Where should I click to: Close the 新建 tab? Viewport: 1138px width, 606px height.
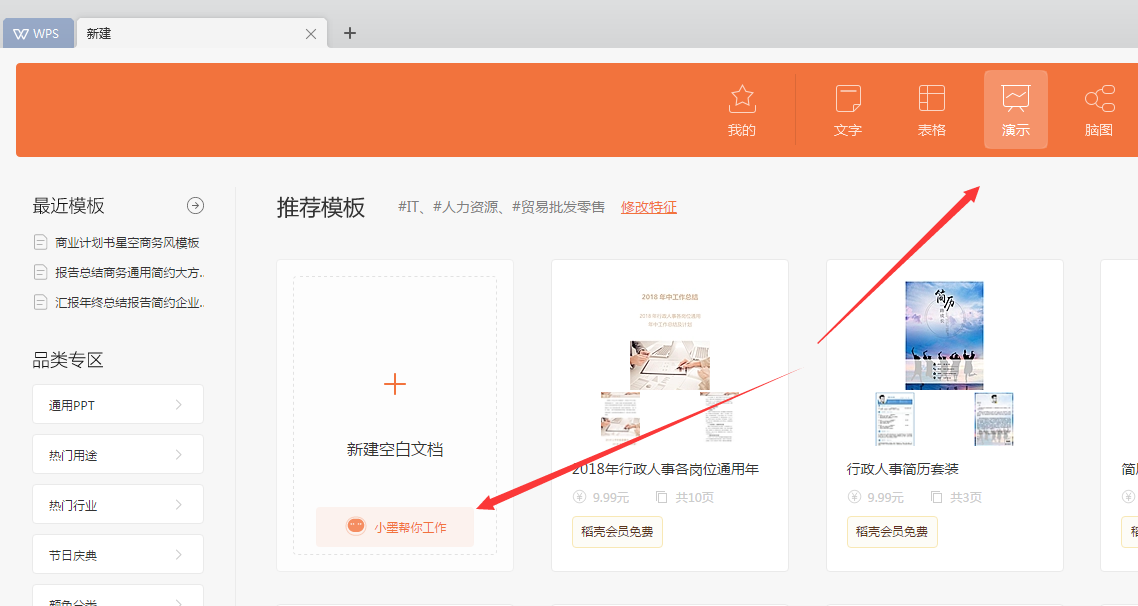pyautogui.click(x=311, y=34)
